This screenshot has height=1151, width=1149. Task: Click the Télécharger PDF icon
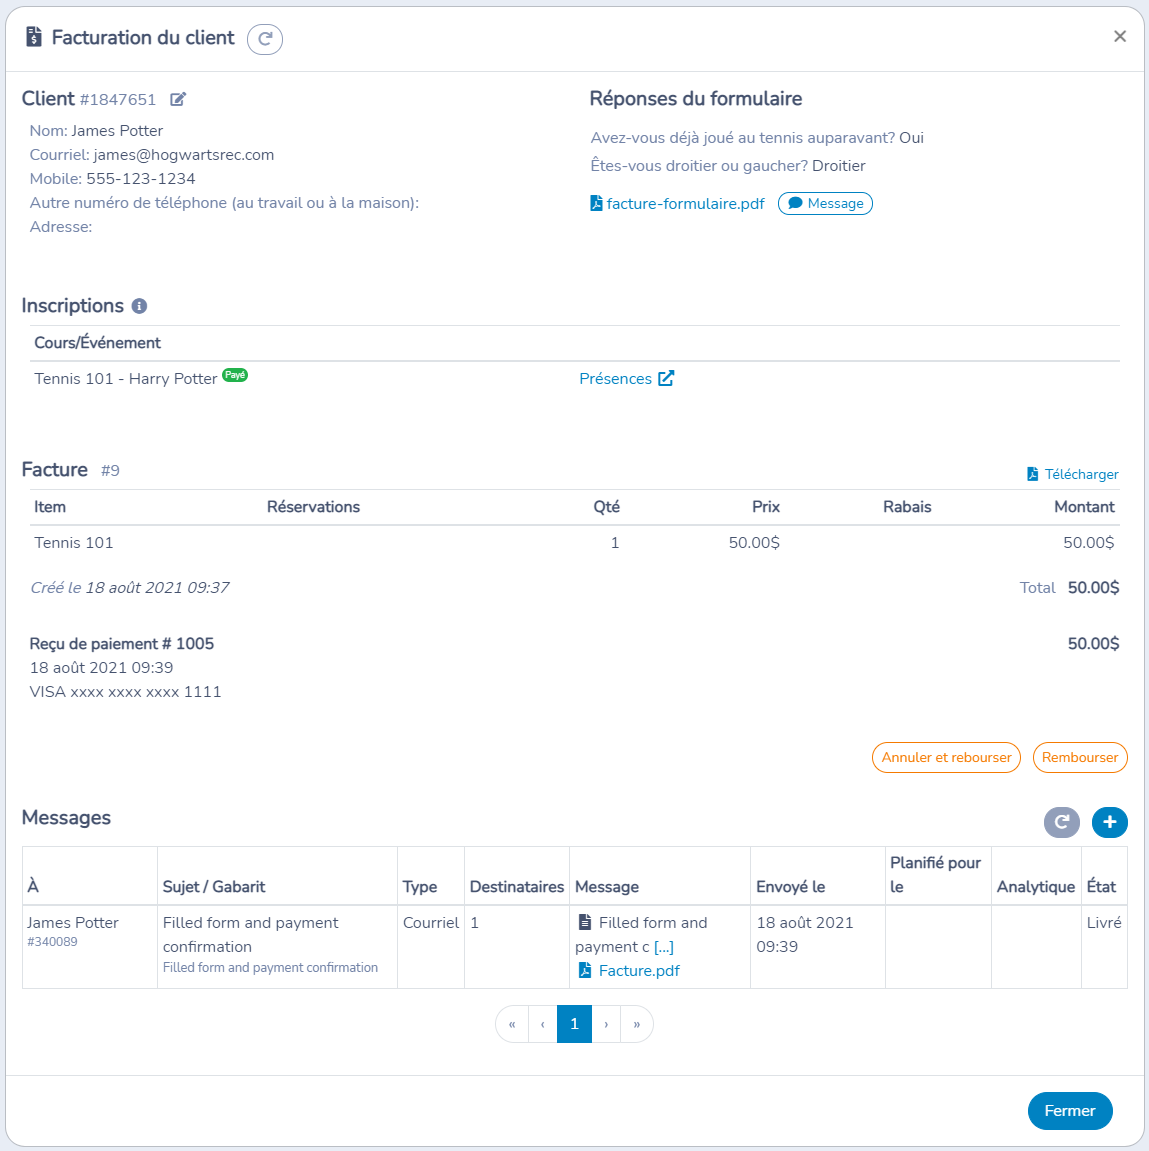pyautogui.click(x=1032, y=474)
